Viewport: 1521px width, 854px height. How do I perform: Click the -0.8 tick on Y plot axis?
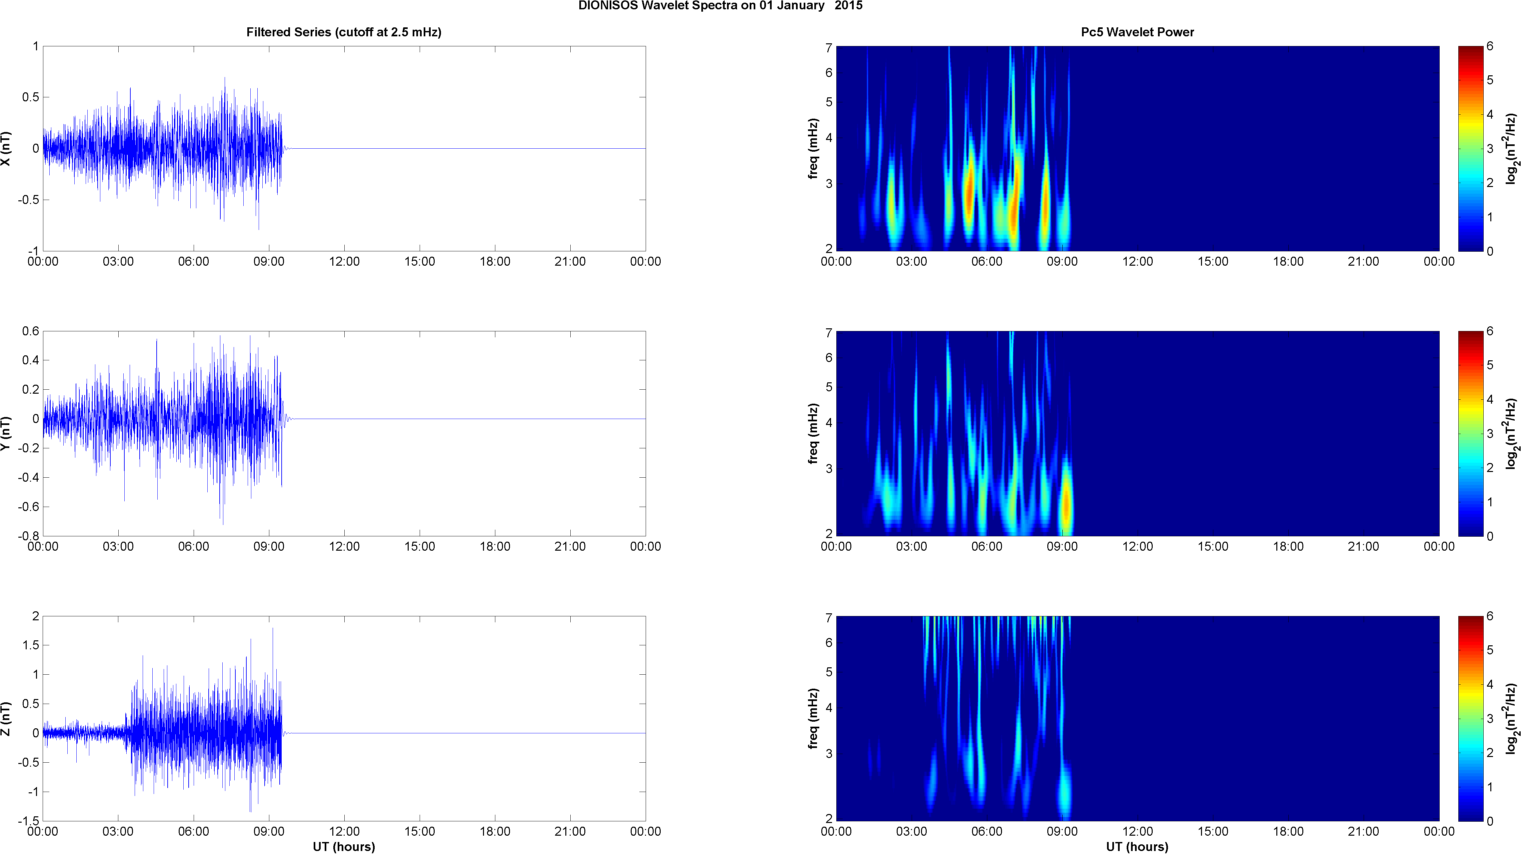tap(28, 536)
